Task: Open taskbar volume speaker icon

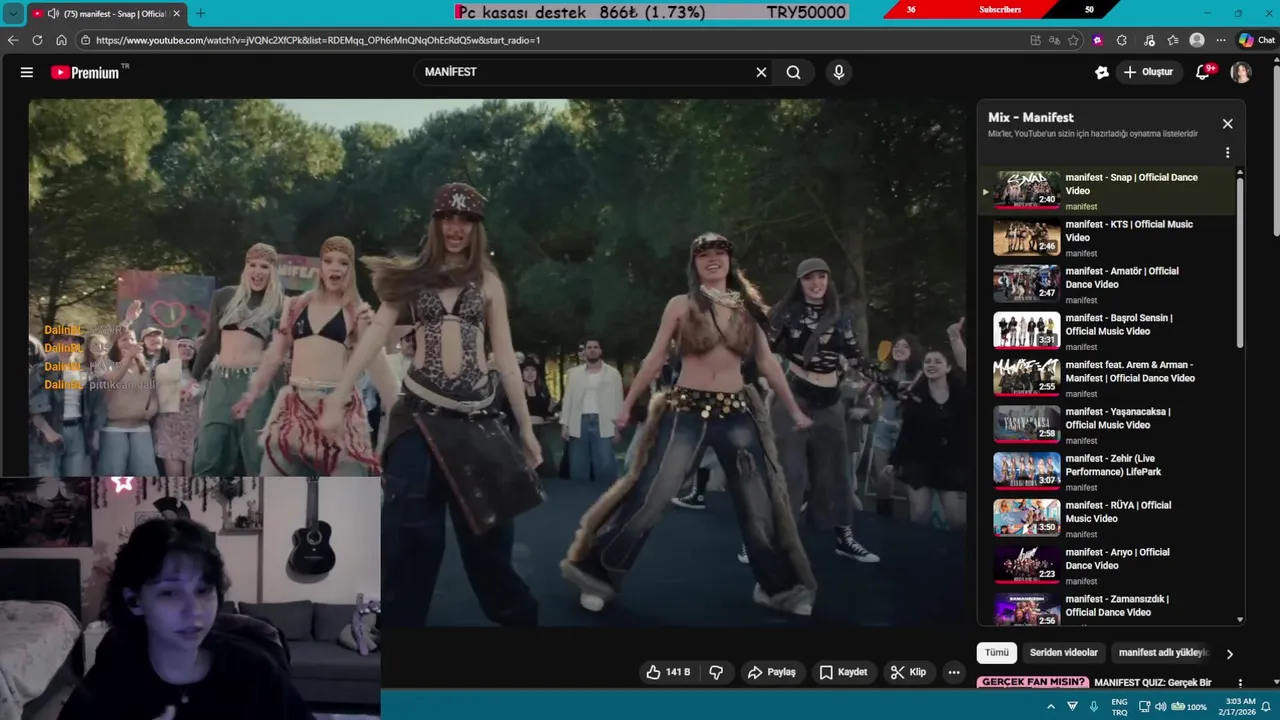Action: [x=1161, y=706]
